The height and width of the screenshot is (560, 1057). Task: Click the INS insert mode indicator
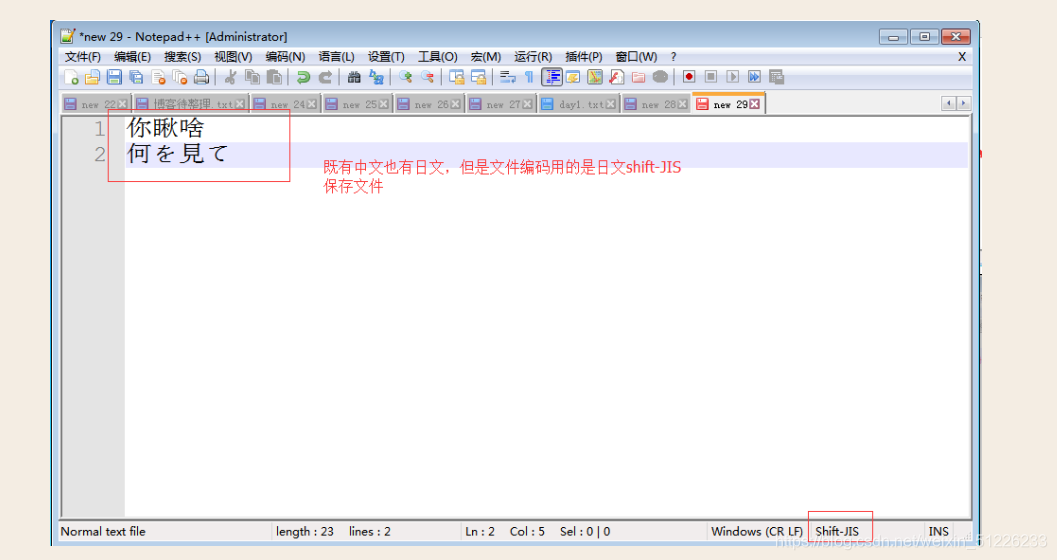938,531
